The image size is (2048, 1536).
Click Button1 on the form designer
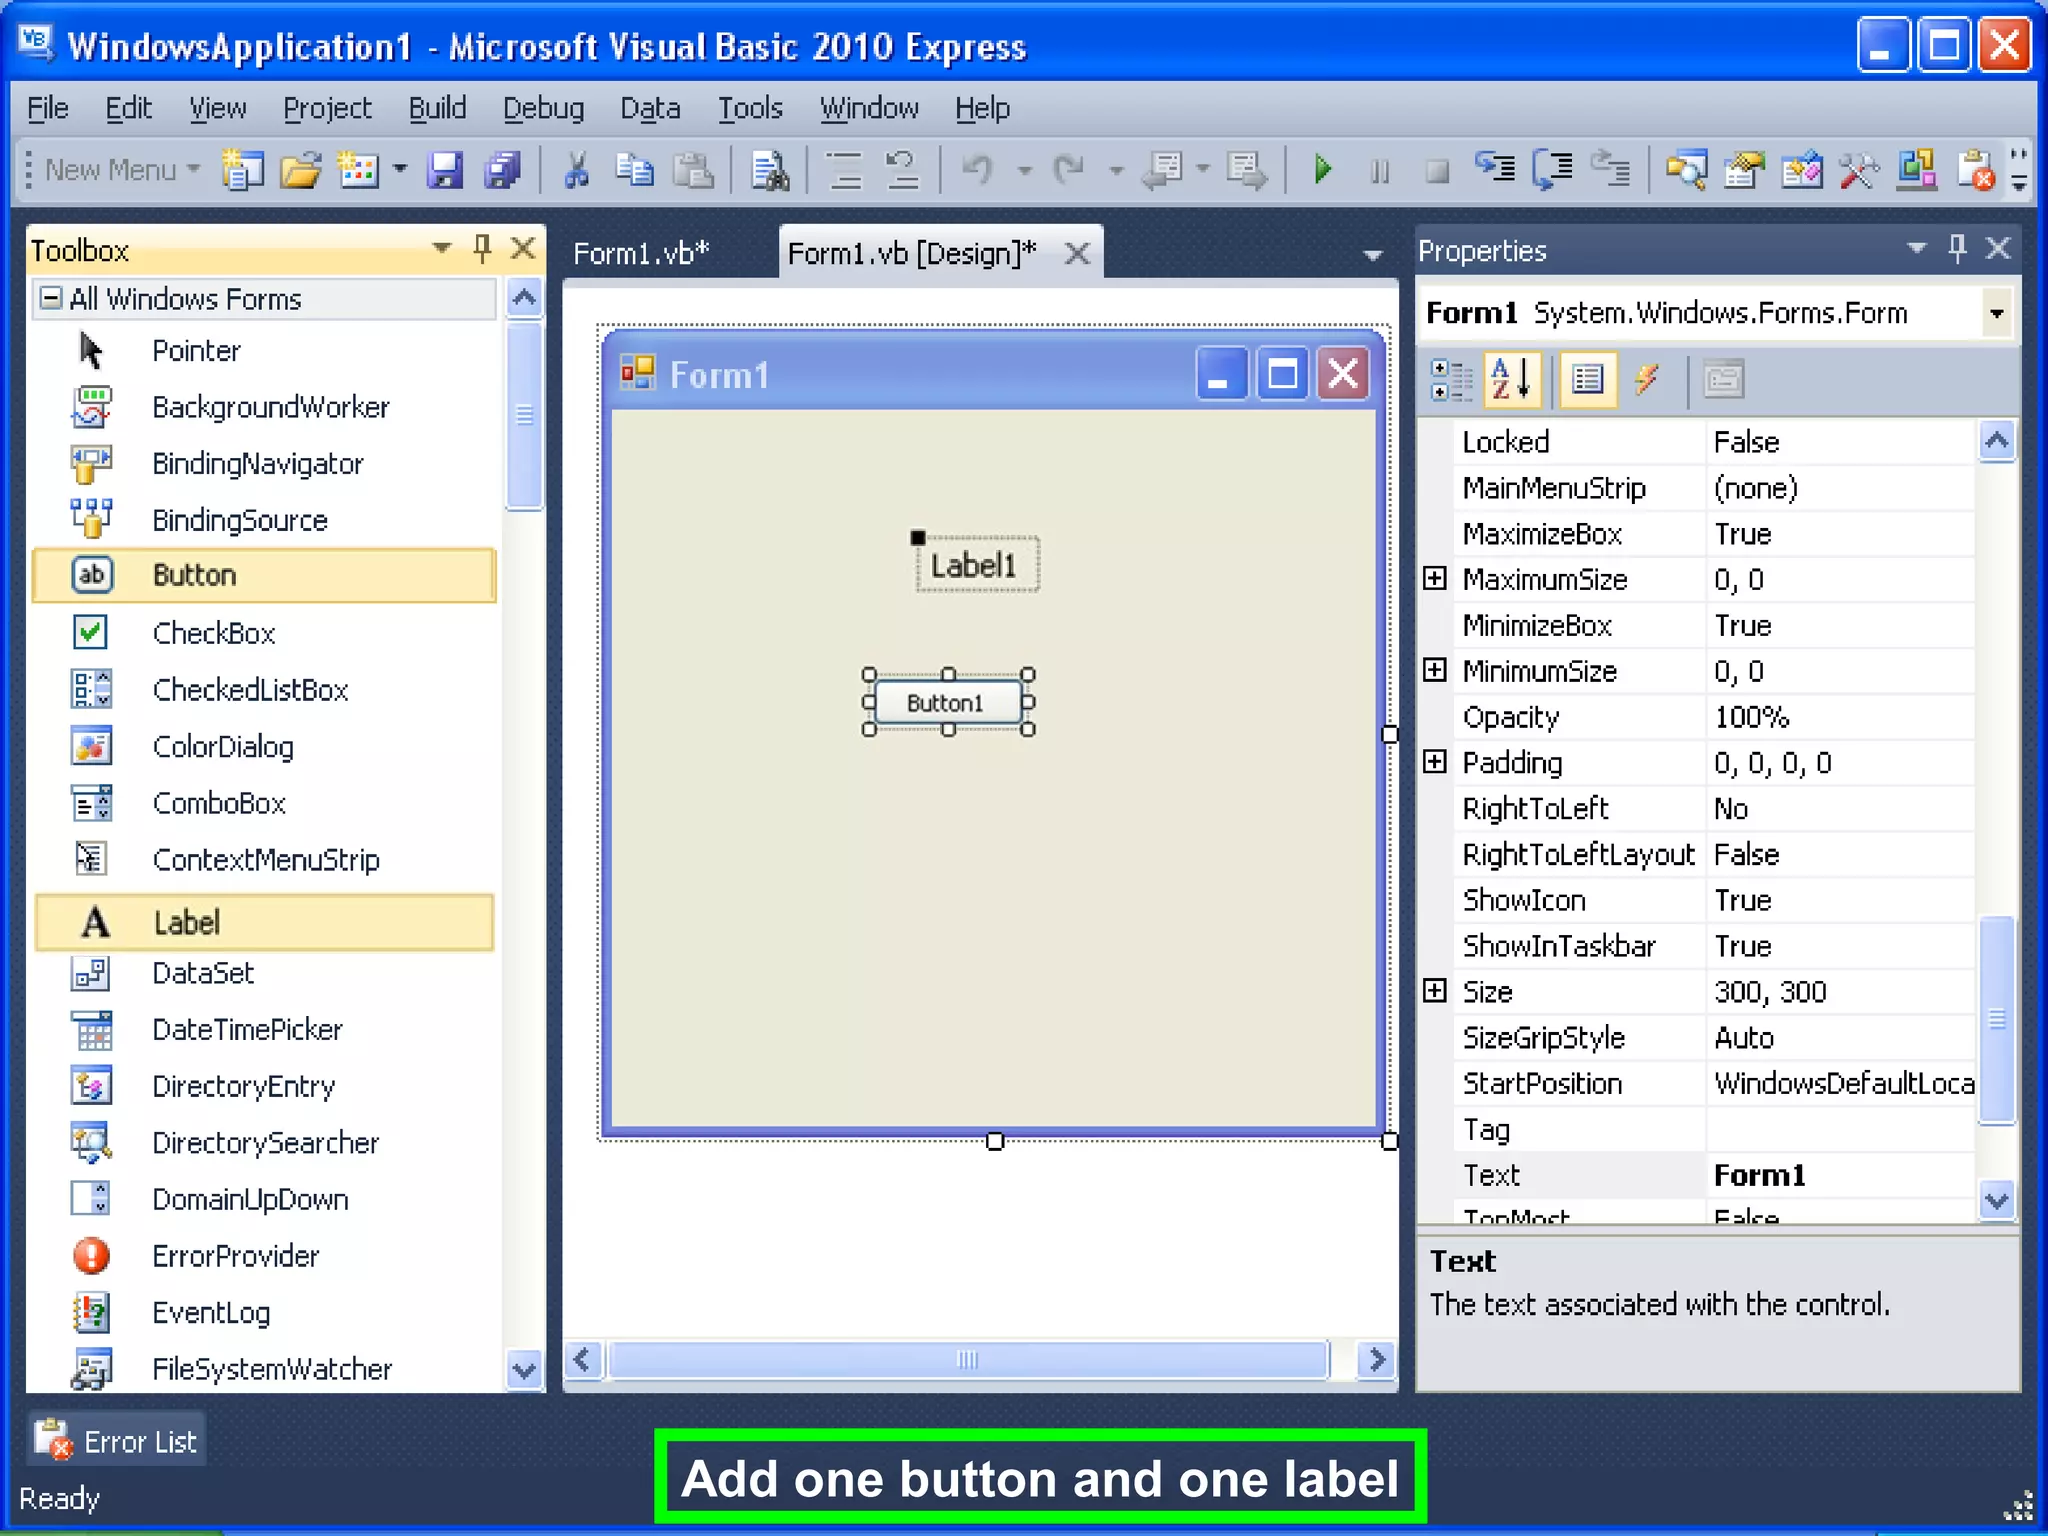(946, 702)
